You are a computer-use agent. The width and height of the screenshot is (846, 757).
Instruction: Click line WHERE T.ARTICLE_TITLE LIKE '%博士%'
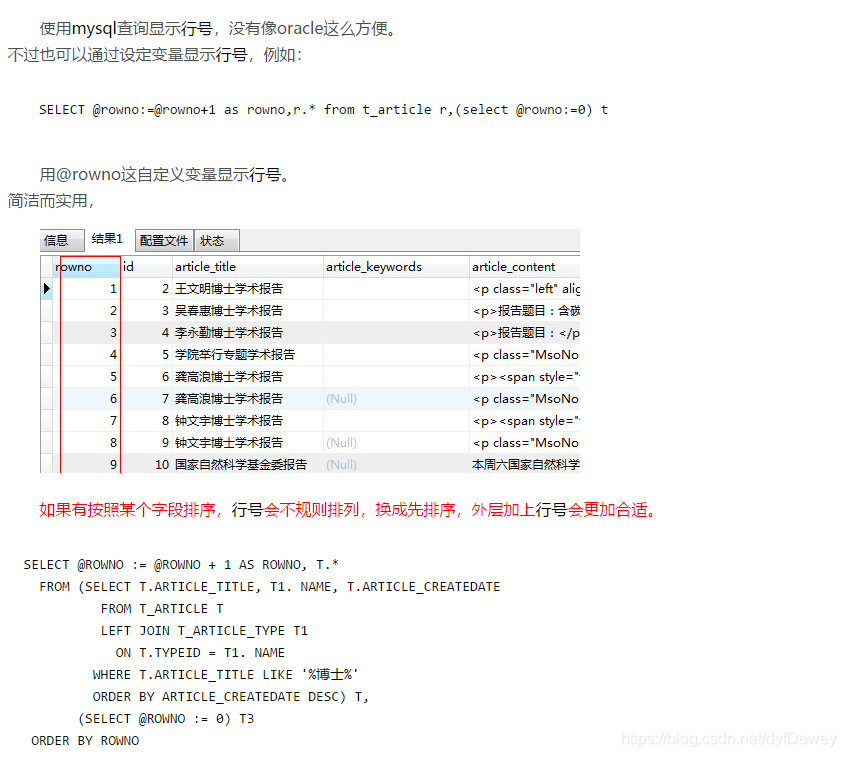tap(225, 674)
